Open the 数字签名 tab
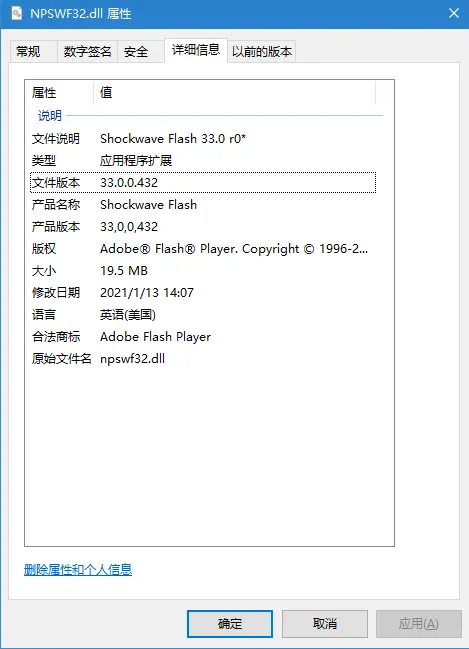The image size is (469, 649). (x=87, y=51)
